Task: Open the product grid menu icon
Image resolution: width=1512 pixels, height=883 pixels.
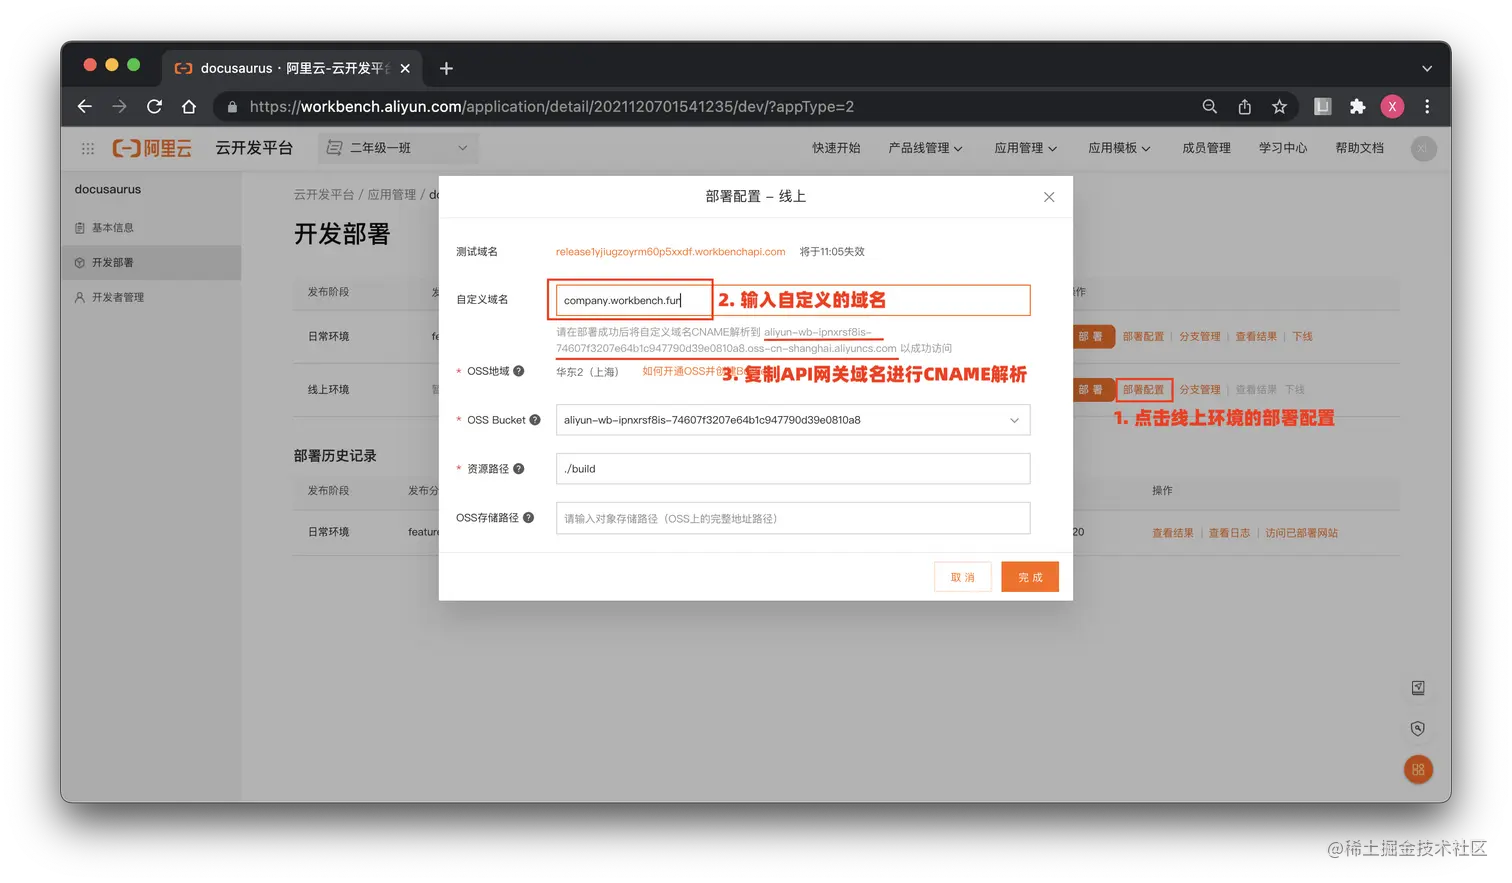Action: point(88,148)
